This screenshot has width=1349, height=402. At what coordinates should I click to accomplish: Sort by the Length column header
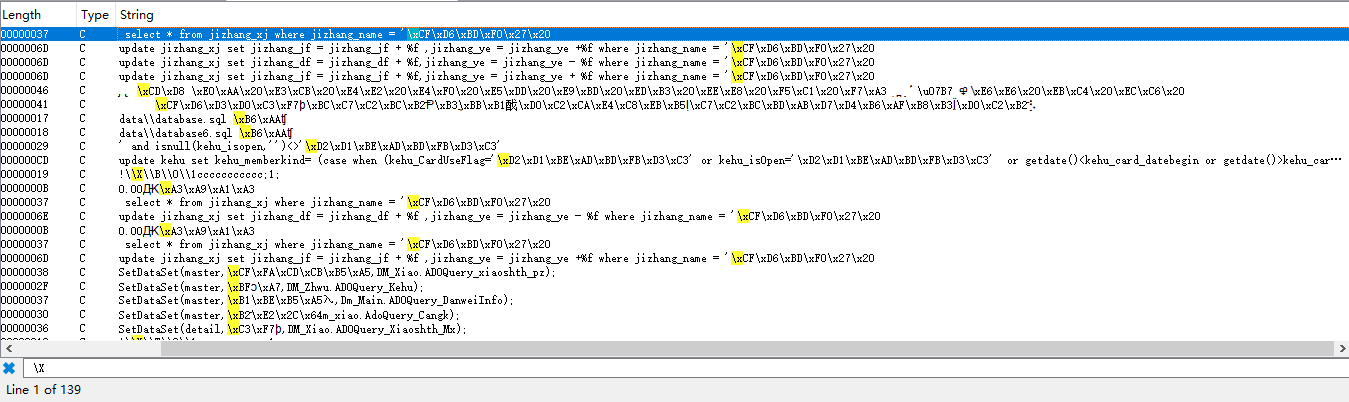[x=38, y=15]
